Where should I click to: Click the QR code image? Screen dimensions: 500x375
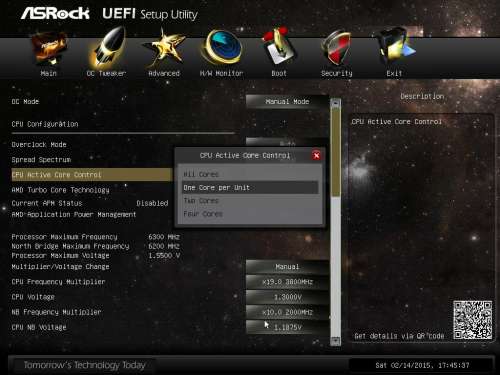(473, 320)
